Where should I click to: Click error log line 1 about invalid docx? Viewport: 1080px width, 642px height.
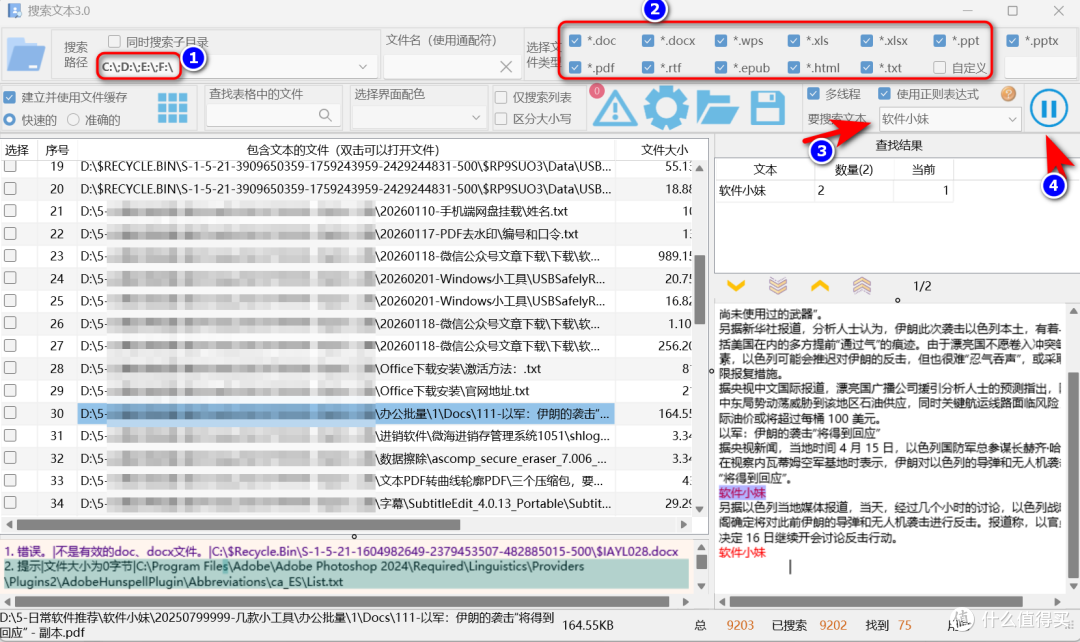[x=342, y=551]
